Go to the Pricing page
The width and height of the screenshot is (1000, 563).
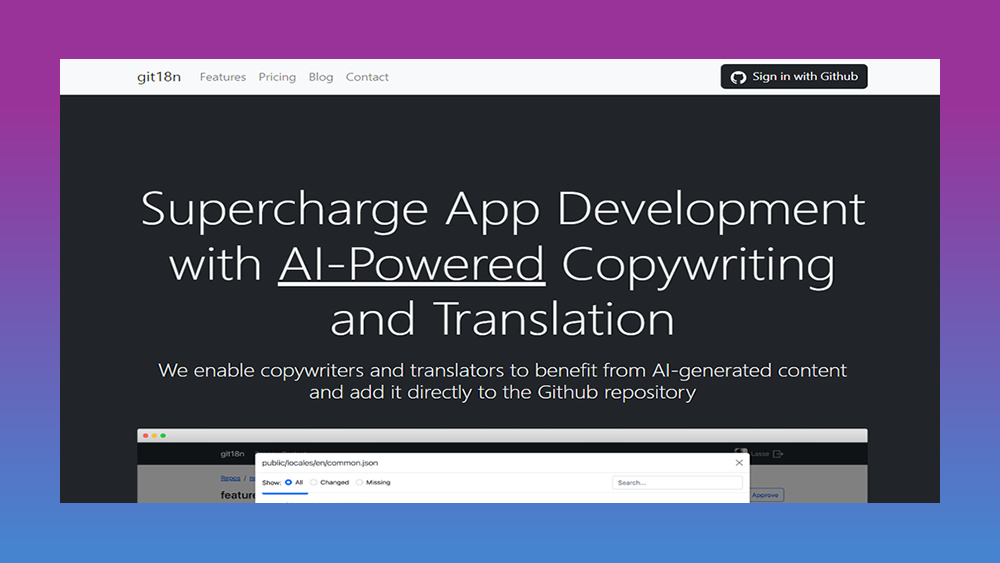click(277, 77)
